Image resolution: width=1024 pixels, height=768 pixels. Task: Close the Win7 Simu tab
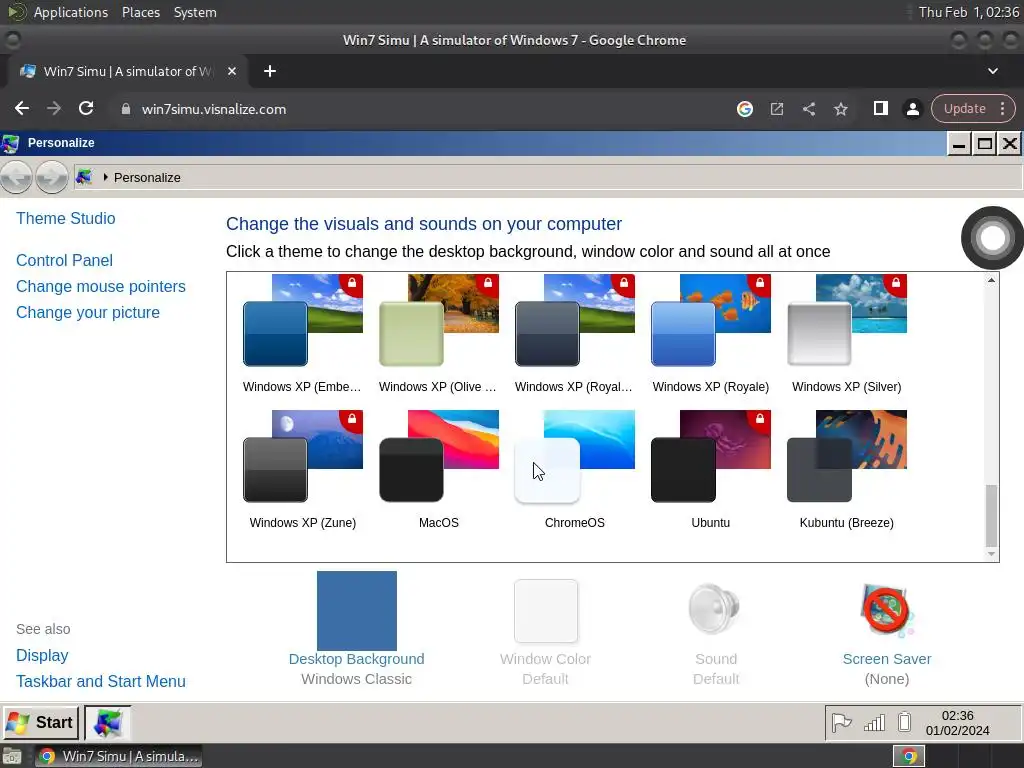[x=232, y=71]
